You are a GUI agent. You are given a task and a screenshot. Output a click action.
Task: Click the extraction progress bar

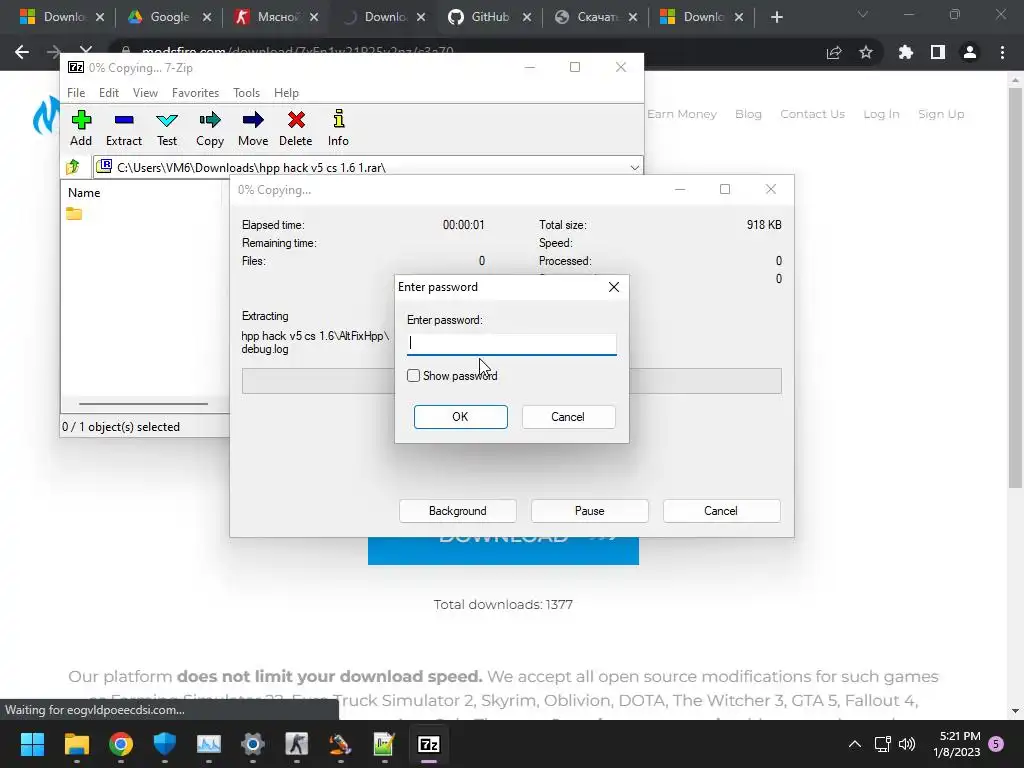[x=511, y=381]
